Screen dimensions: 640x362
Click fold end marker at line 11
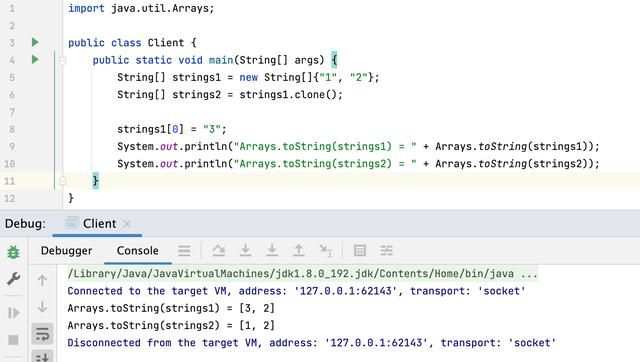[62, 181]
